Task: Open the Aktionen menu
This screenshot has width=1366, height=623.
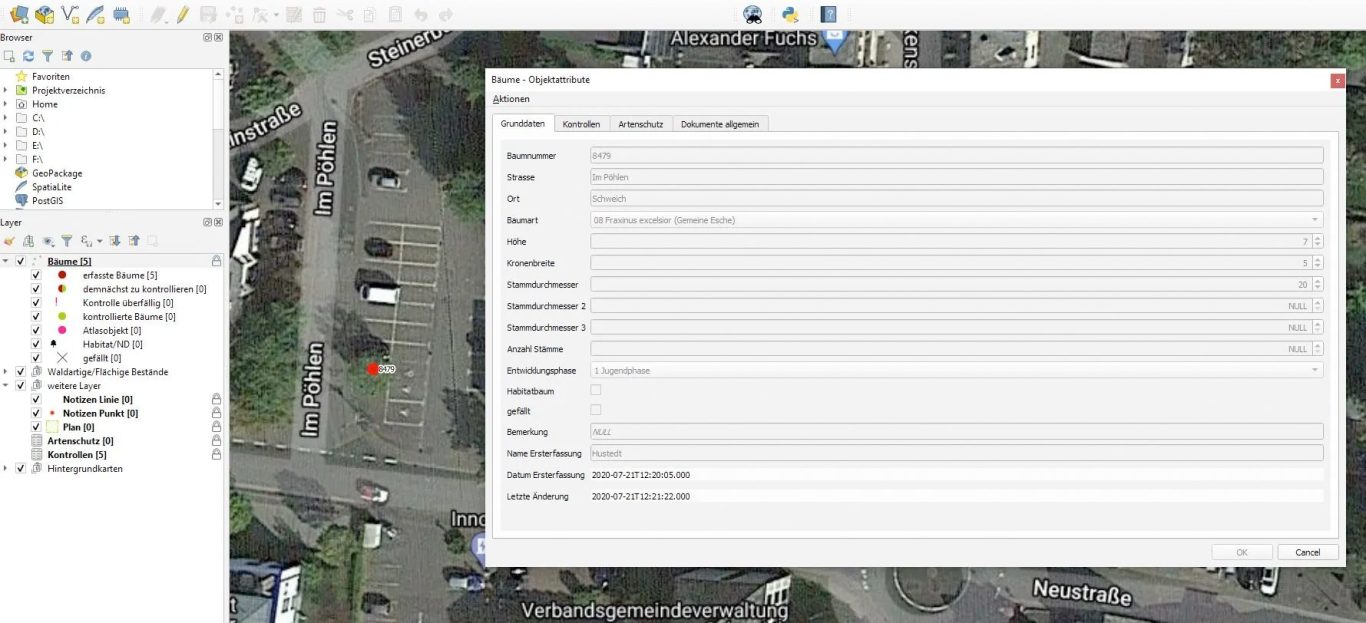Action: [x=511, y=99]
